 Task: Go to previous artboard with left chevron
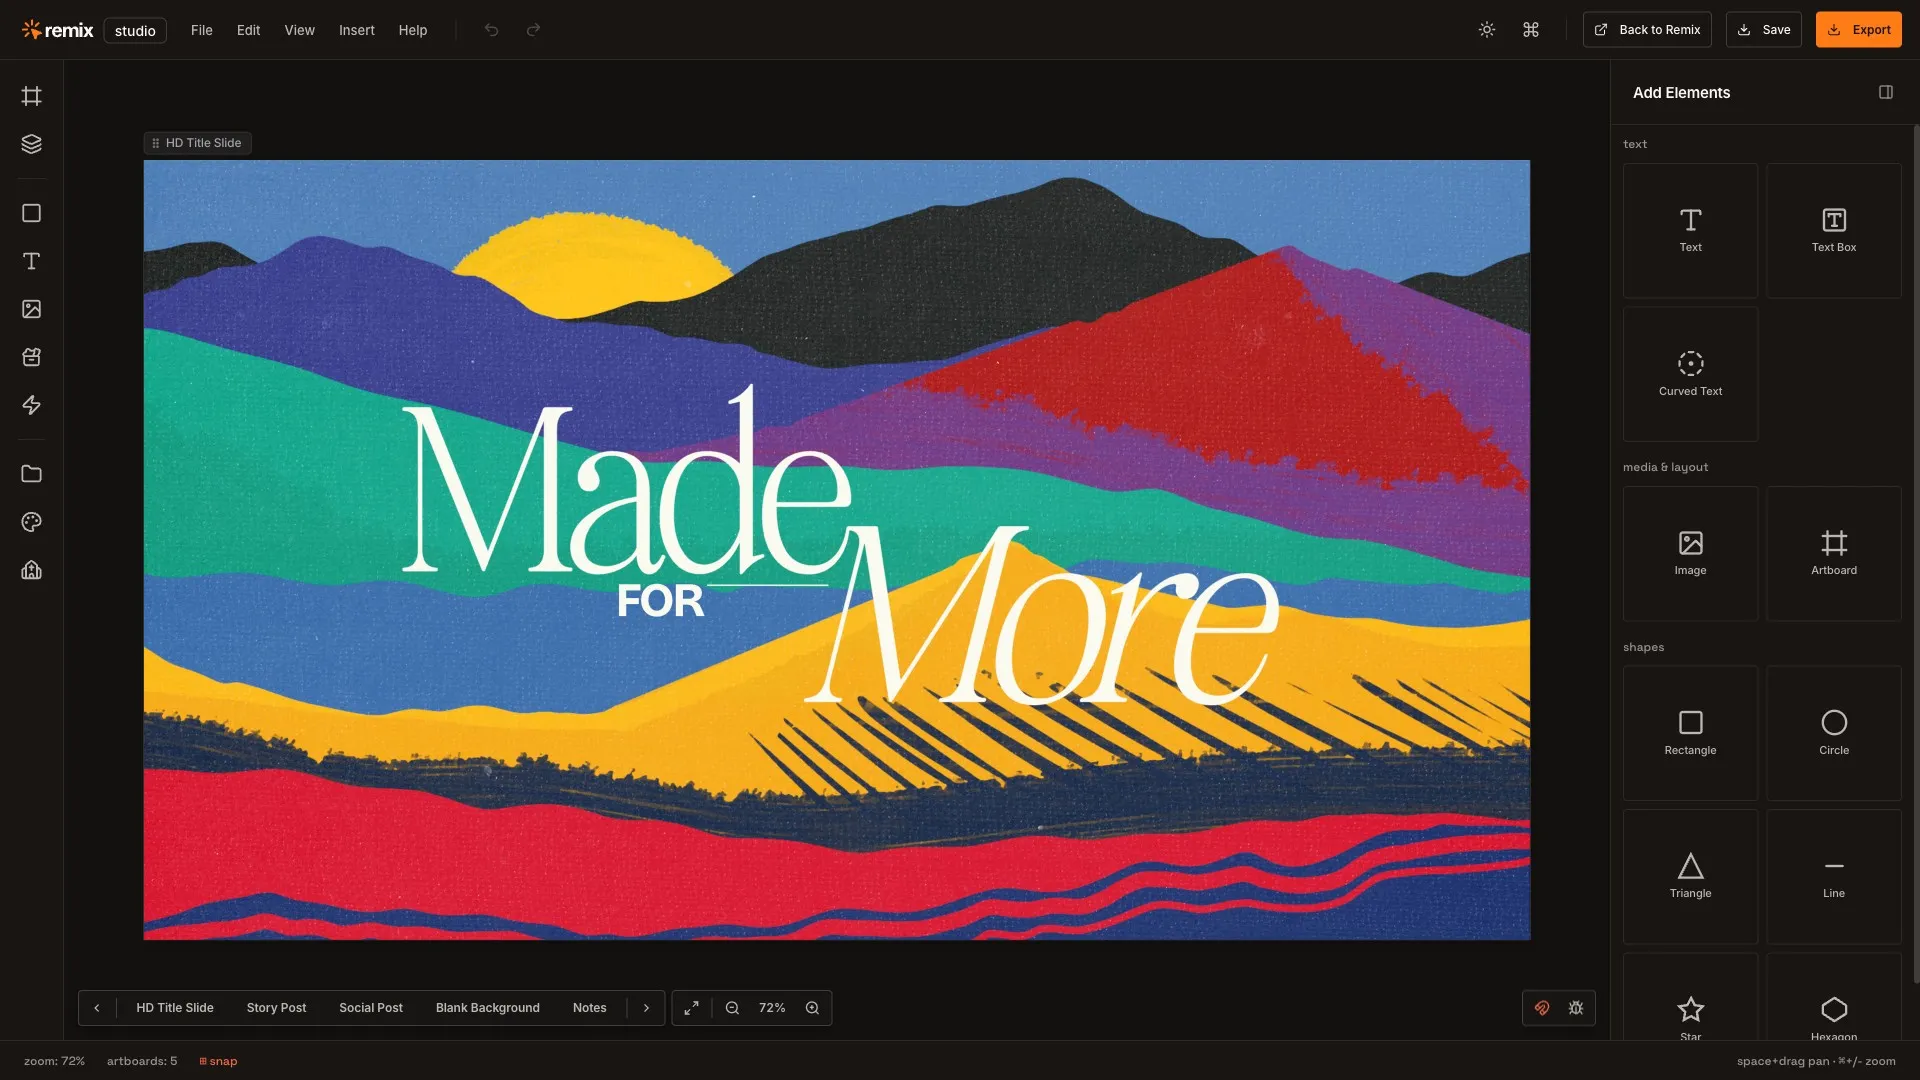97,1008
